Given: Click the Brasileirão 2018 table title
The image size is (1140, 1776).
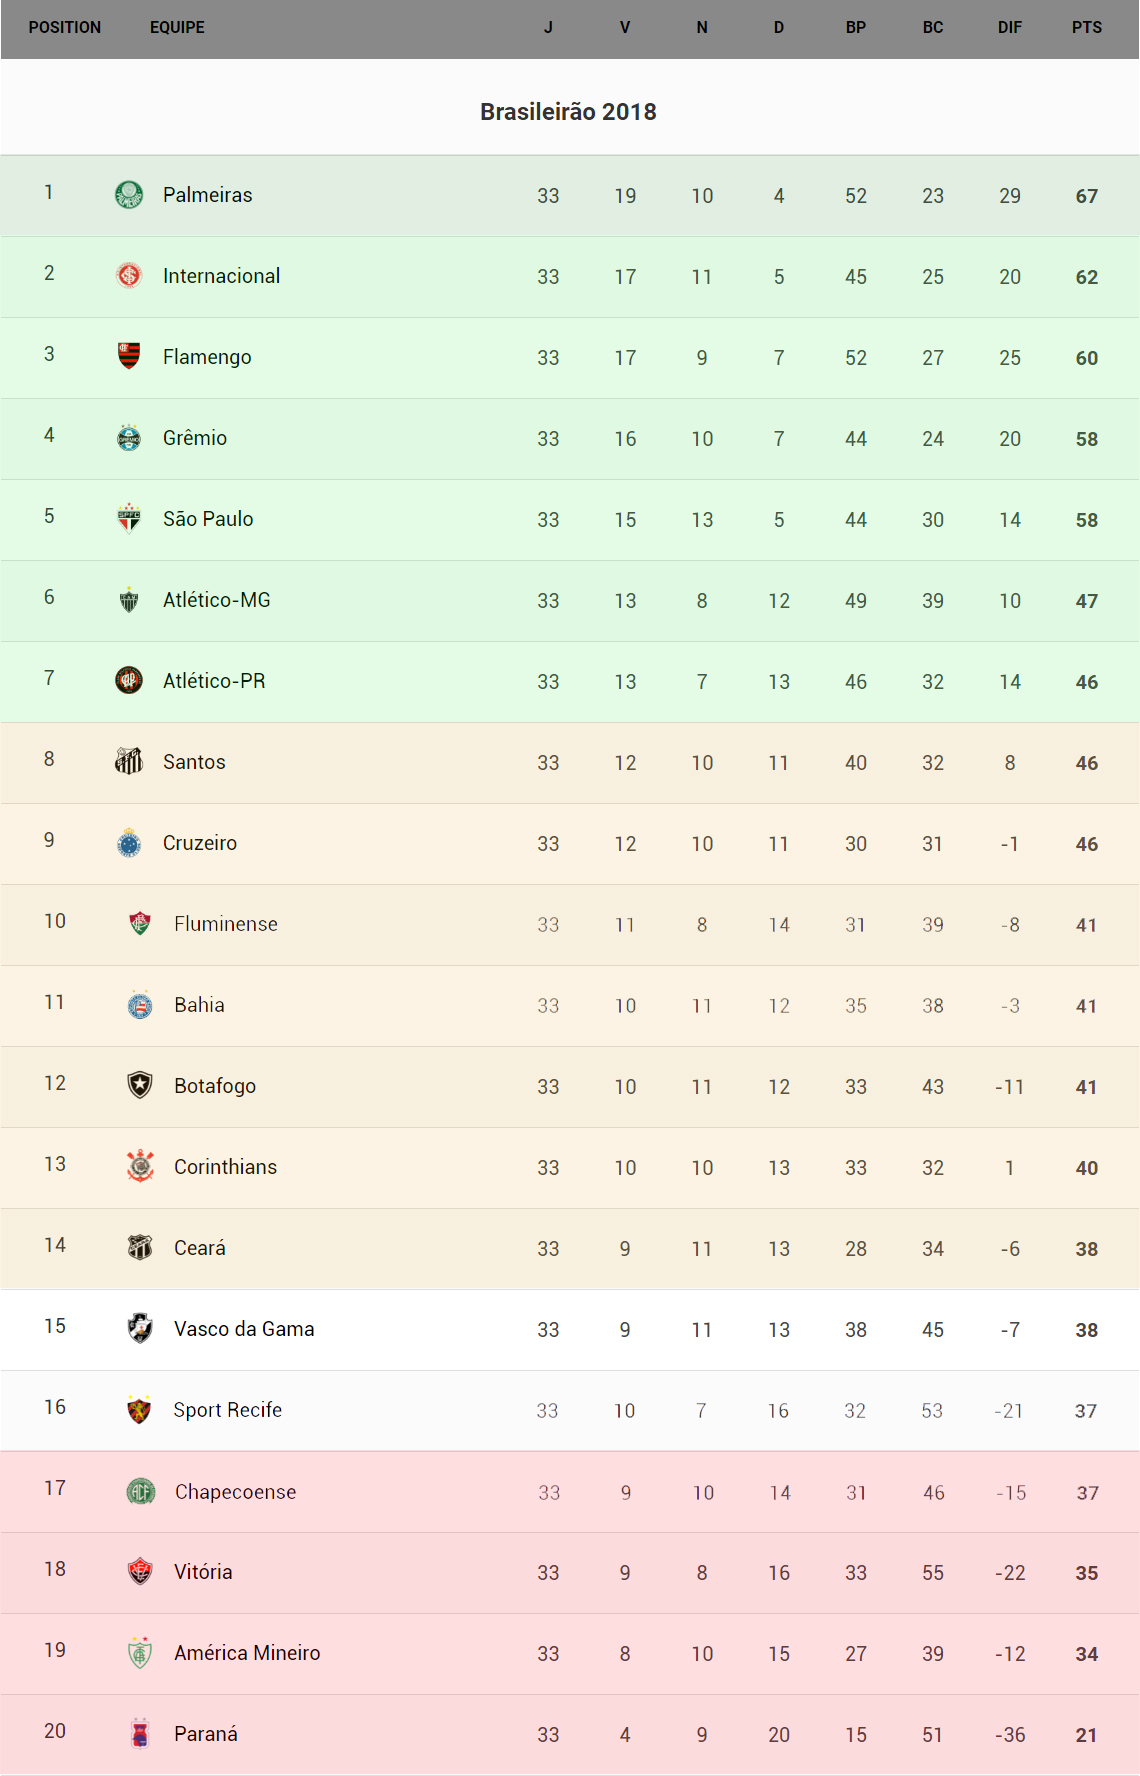Looking at the screenshot, I should [568, 112].
